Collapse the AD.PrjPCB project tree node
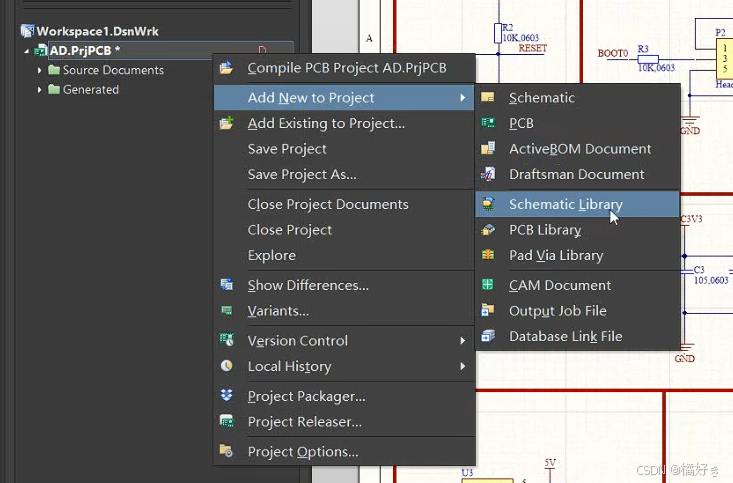This screenshot has height=483, width=733. (27, 51)
